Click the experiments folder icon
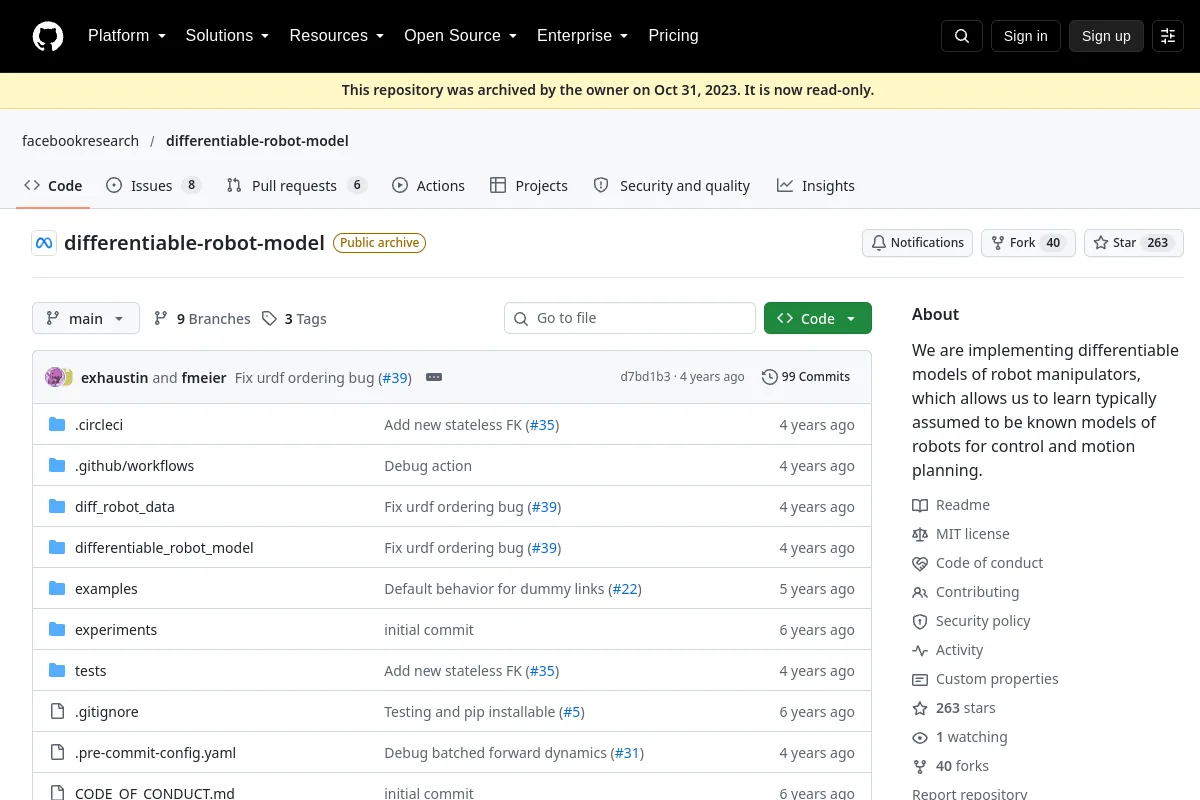This screenshot has height=800, width=1200. tap(57, 630)
